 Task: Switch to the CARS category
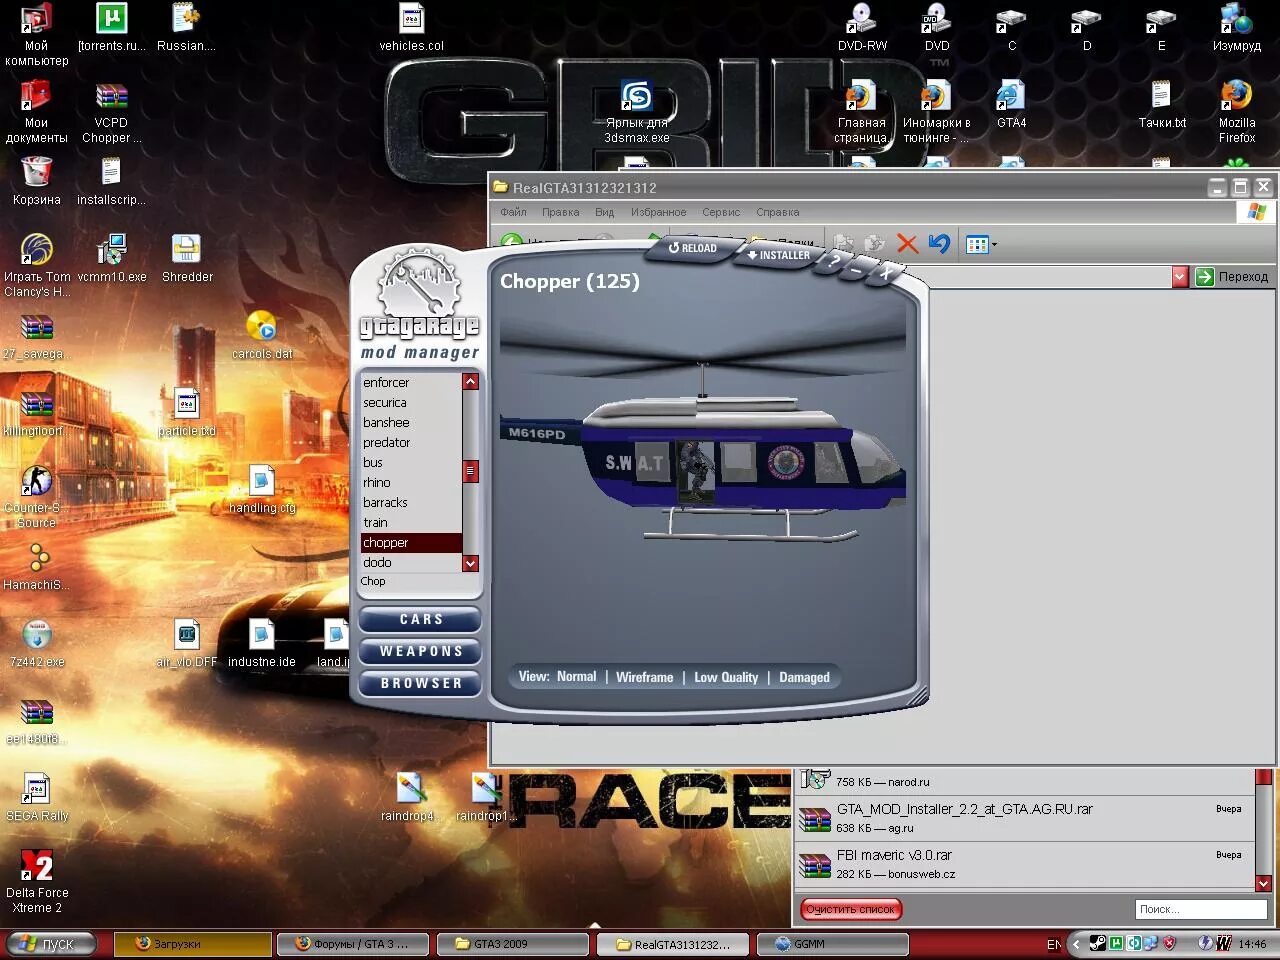click(420, 620)
